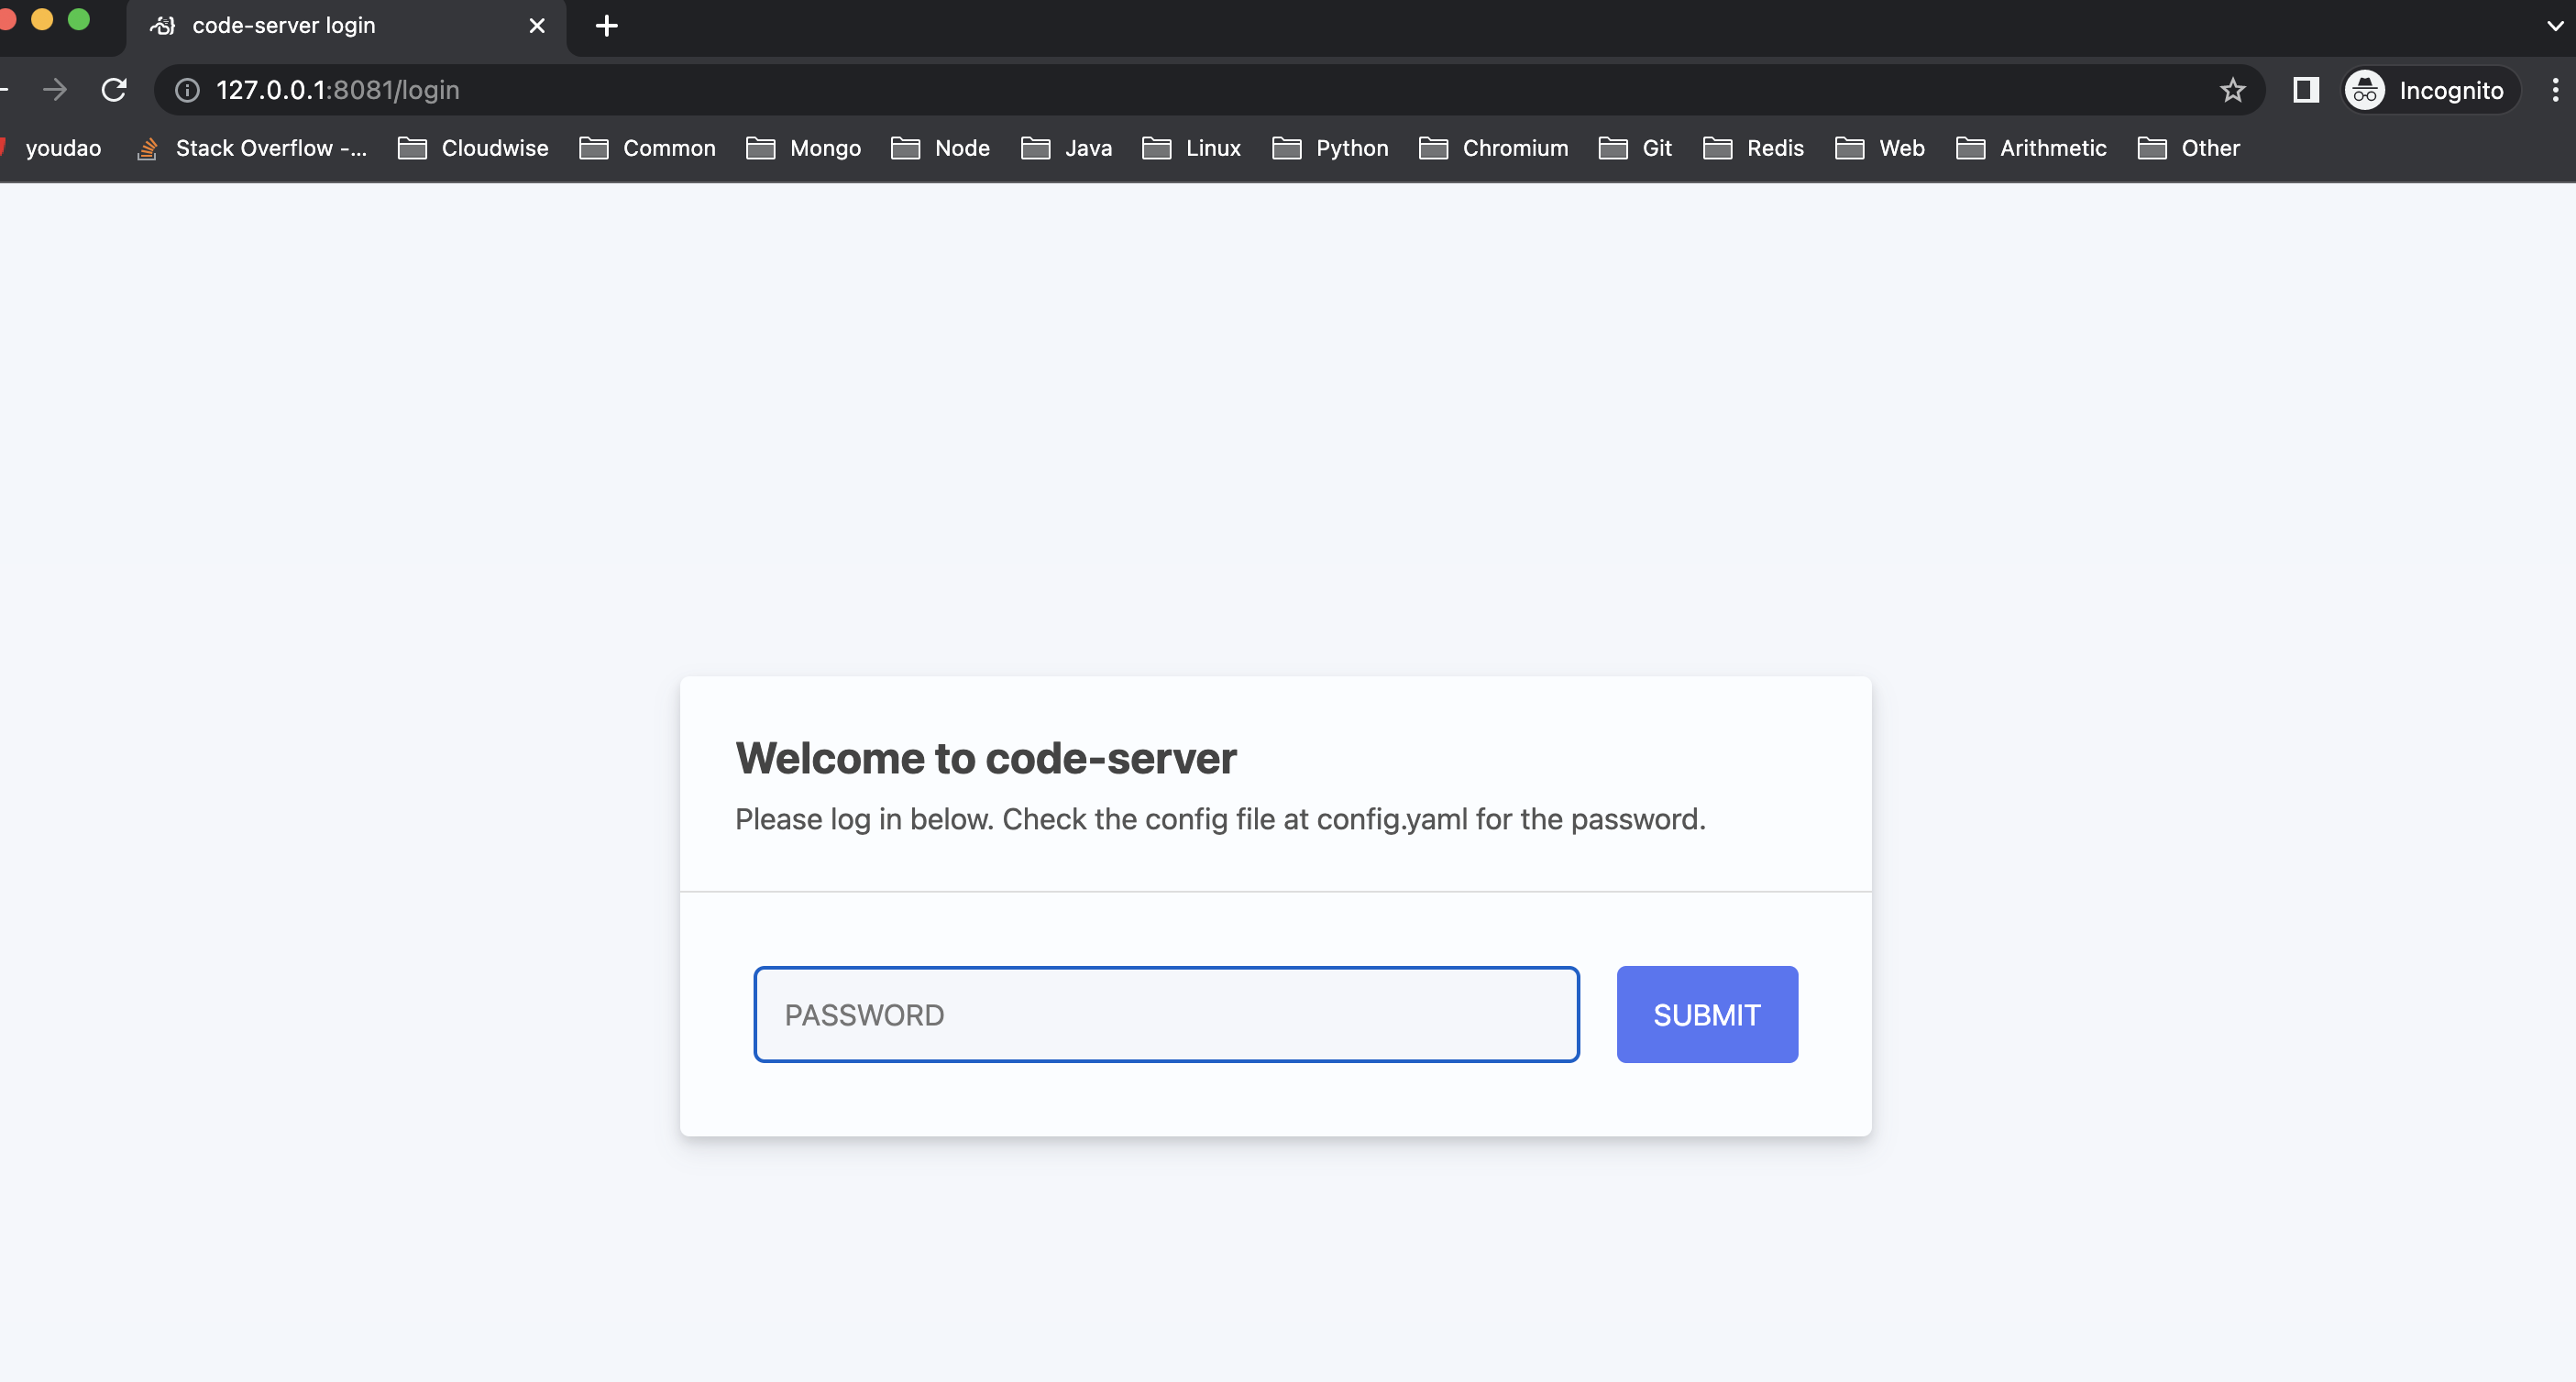Image resolution: width=2576 pixels, height=1382 pixels.
Task: Click the Mongo bookmark folder icon
Action: 762,147
